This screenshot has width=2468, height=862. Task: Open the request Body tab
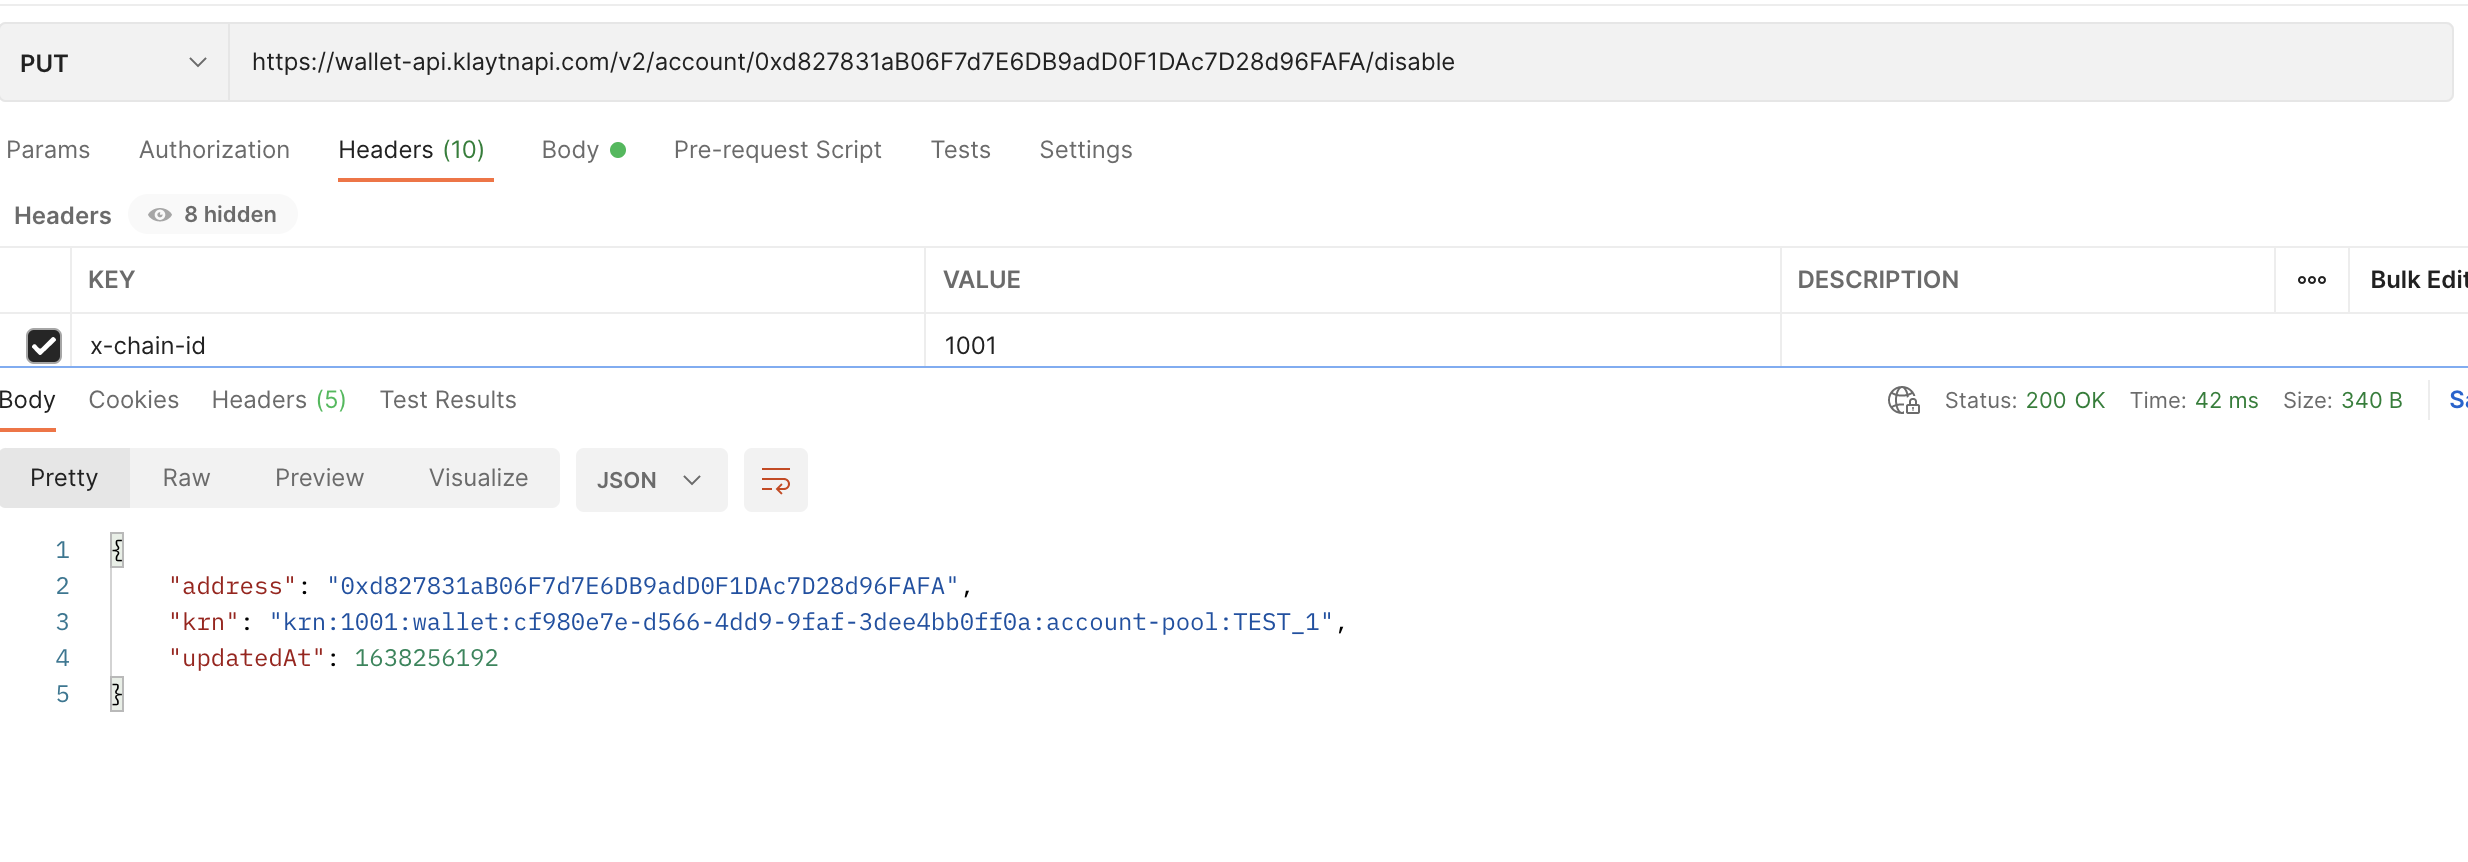coord(583,150)
